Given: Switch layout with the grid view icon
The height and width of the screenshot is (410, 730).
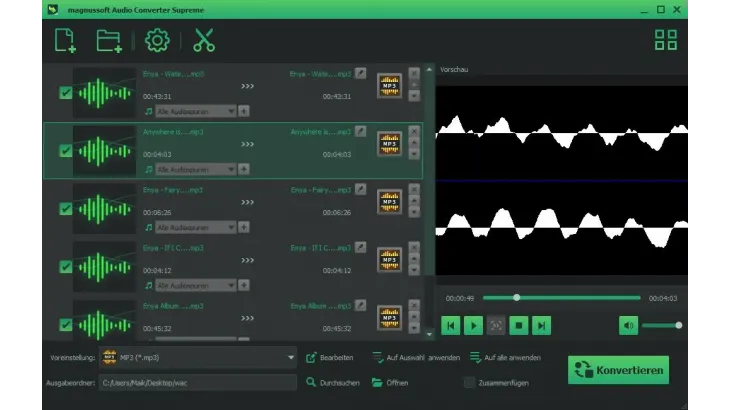Looking at the screenshot, I should (x=665, y=41).
